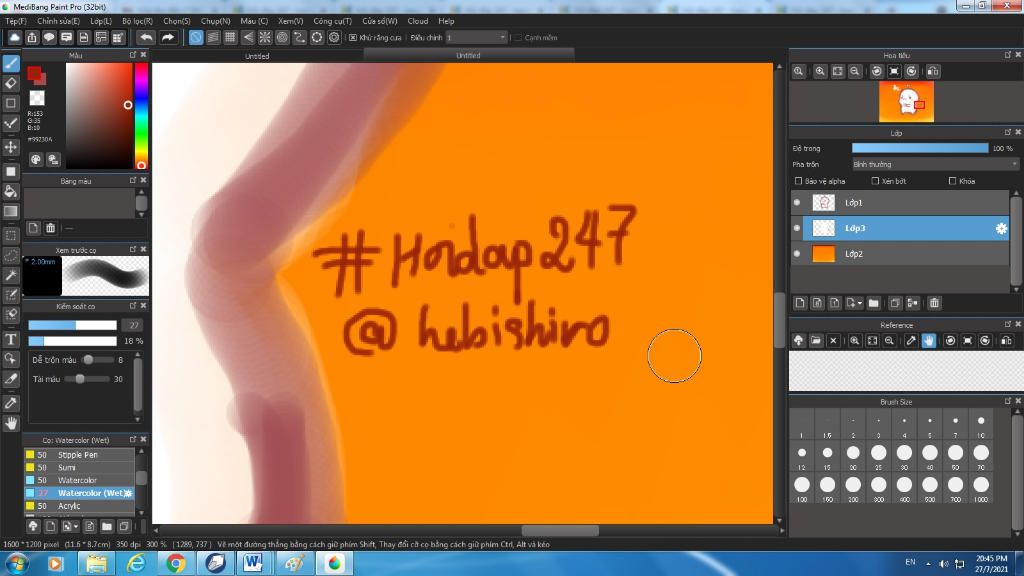Select the Acrylic brush
Screen dimensions: 1024x576
79,505
